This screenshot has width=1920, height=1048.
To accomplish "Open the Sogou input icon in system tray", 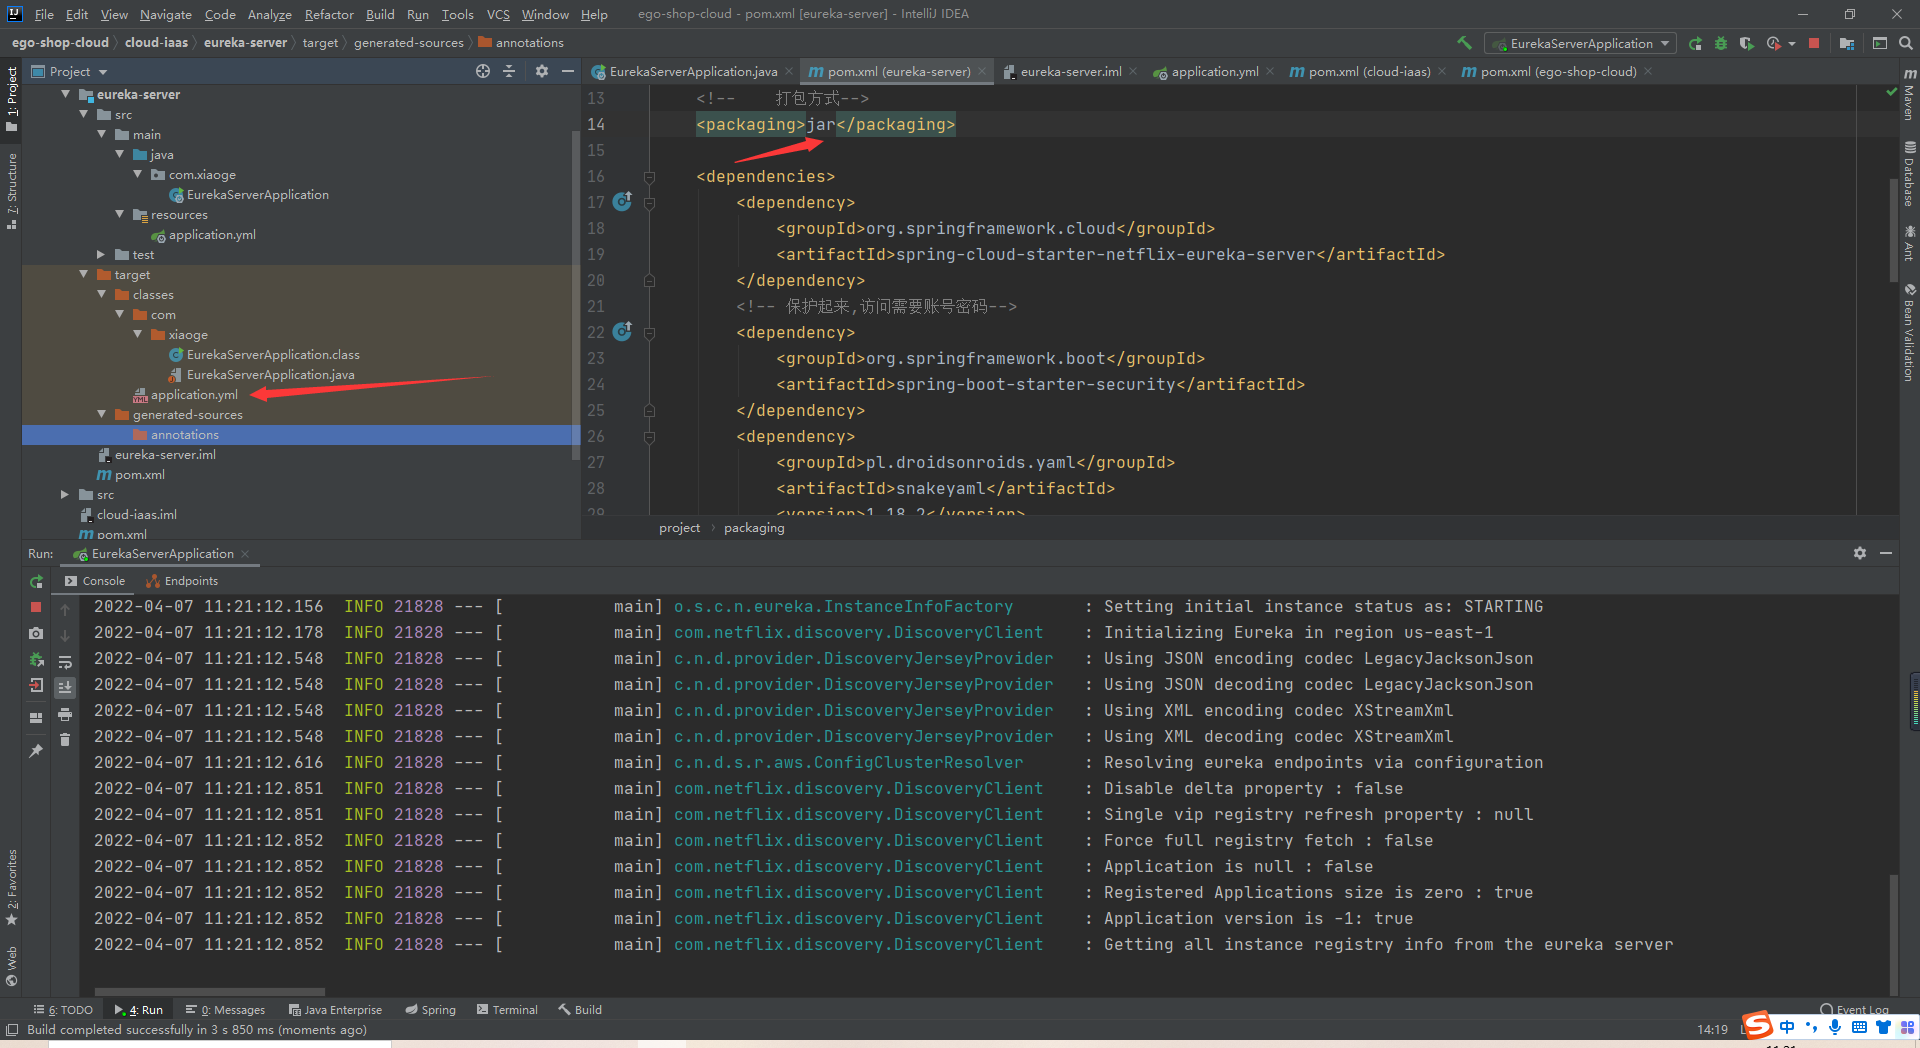I will tap(1757, 1026).
